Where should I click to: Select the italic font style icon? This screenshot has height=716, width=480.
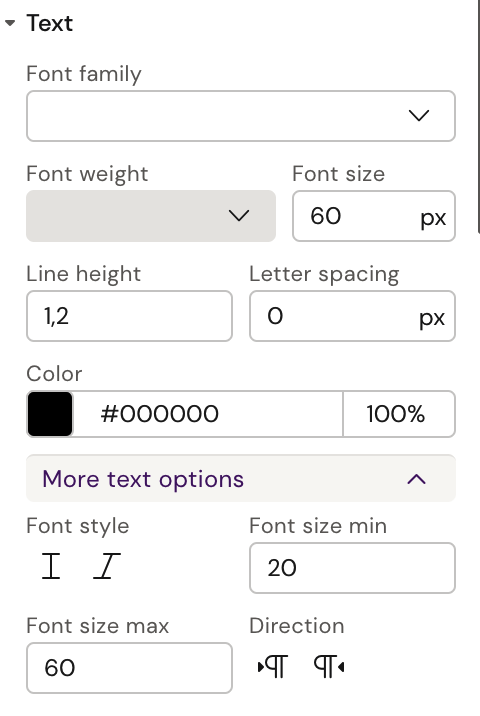pos(107,566)
